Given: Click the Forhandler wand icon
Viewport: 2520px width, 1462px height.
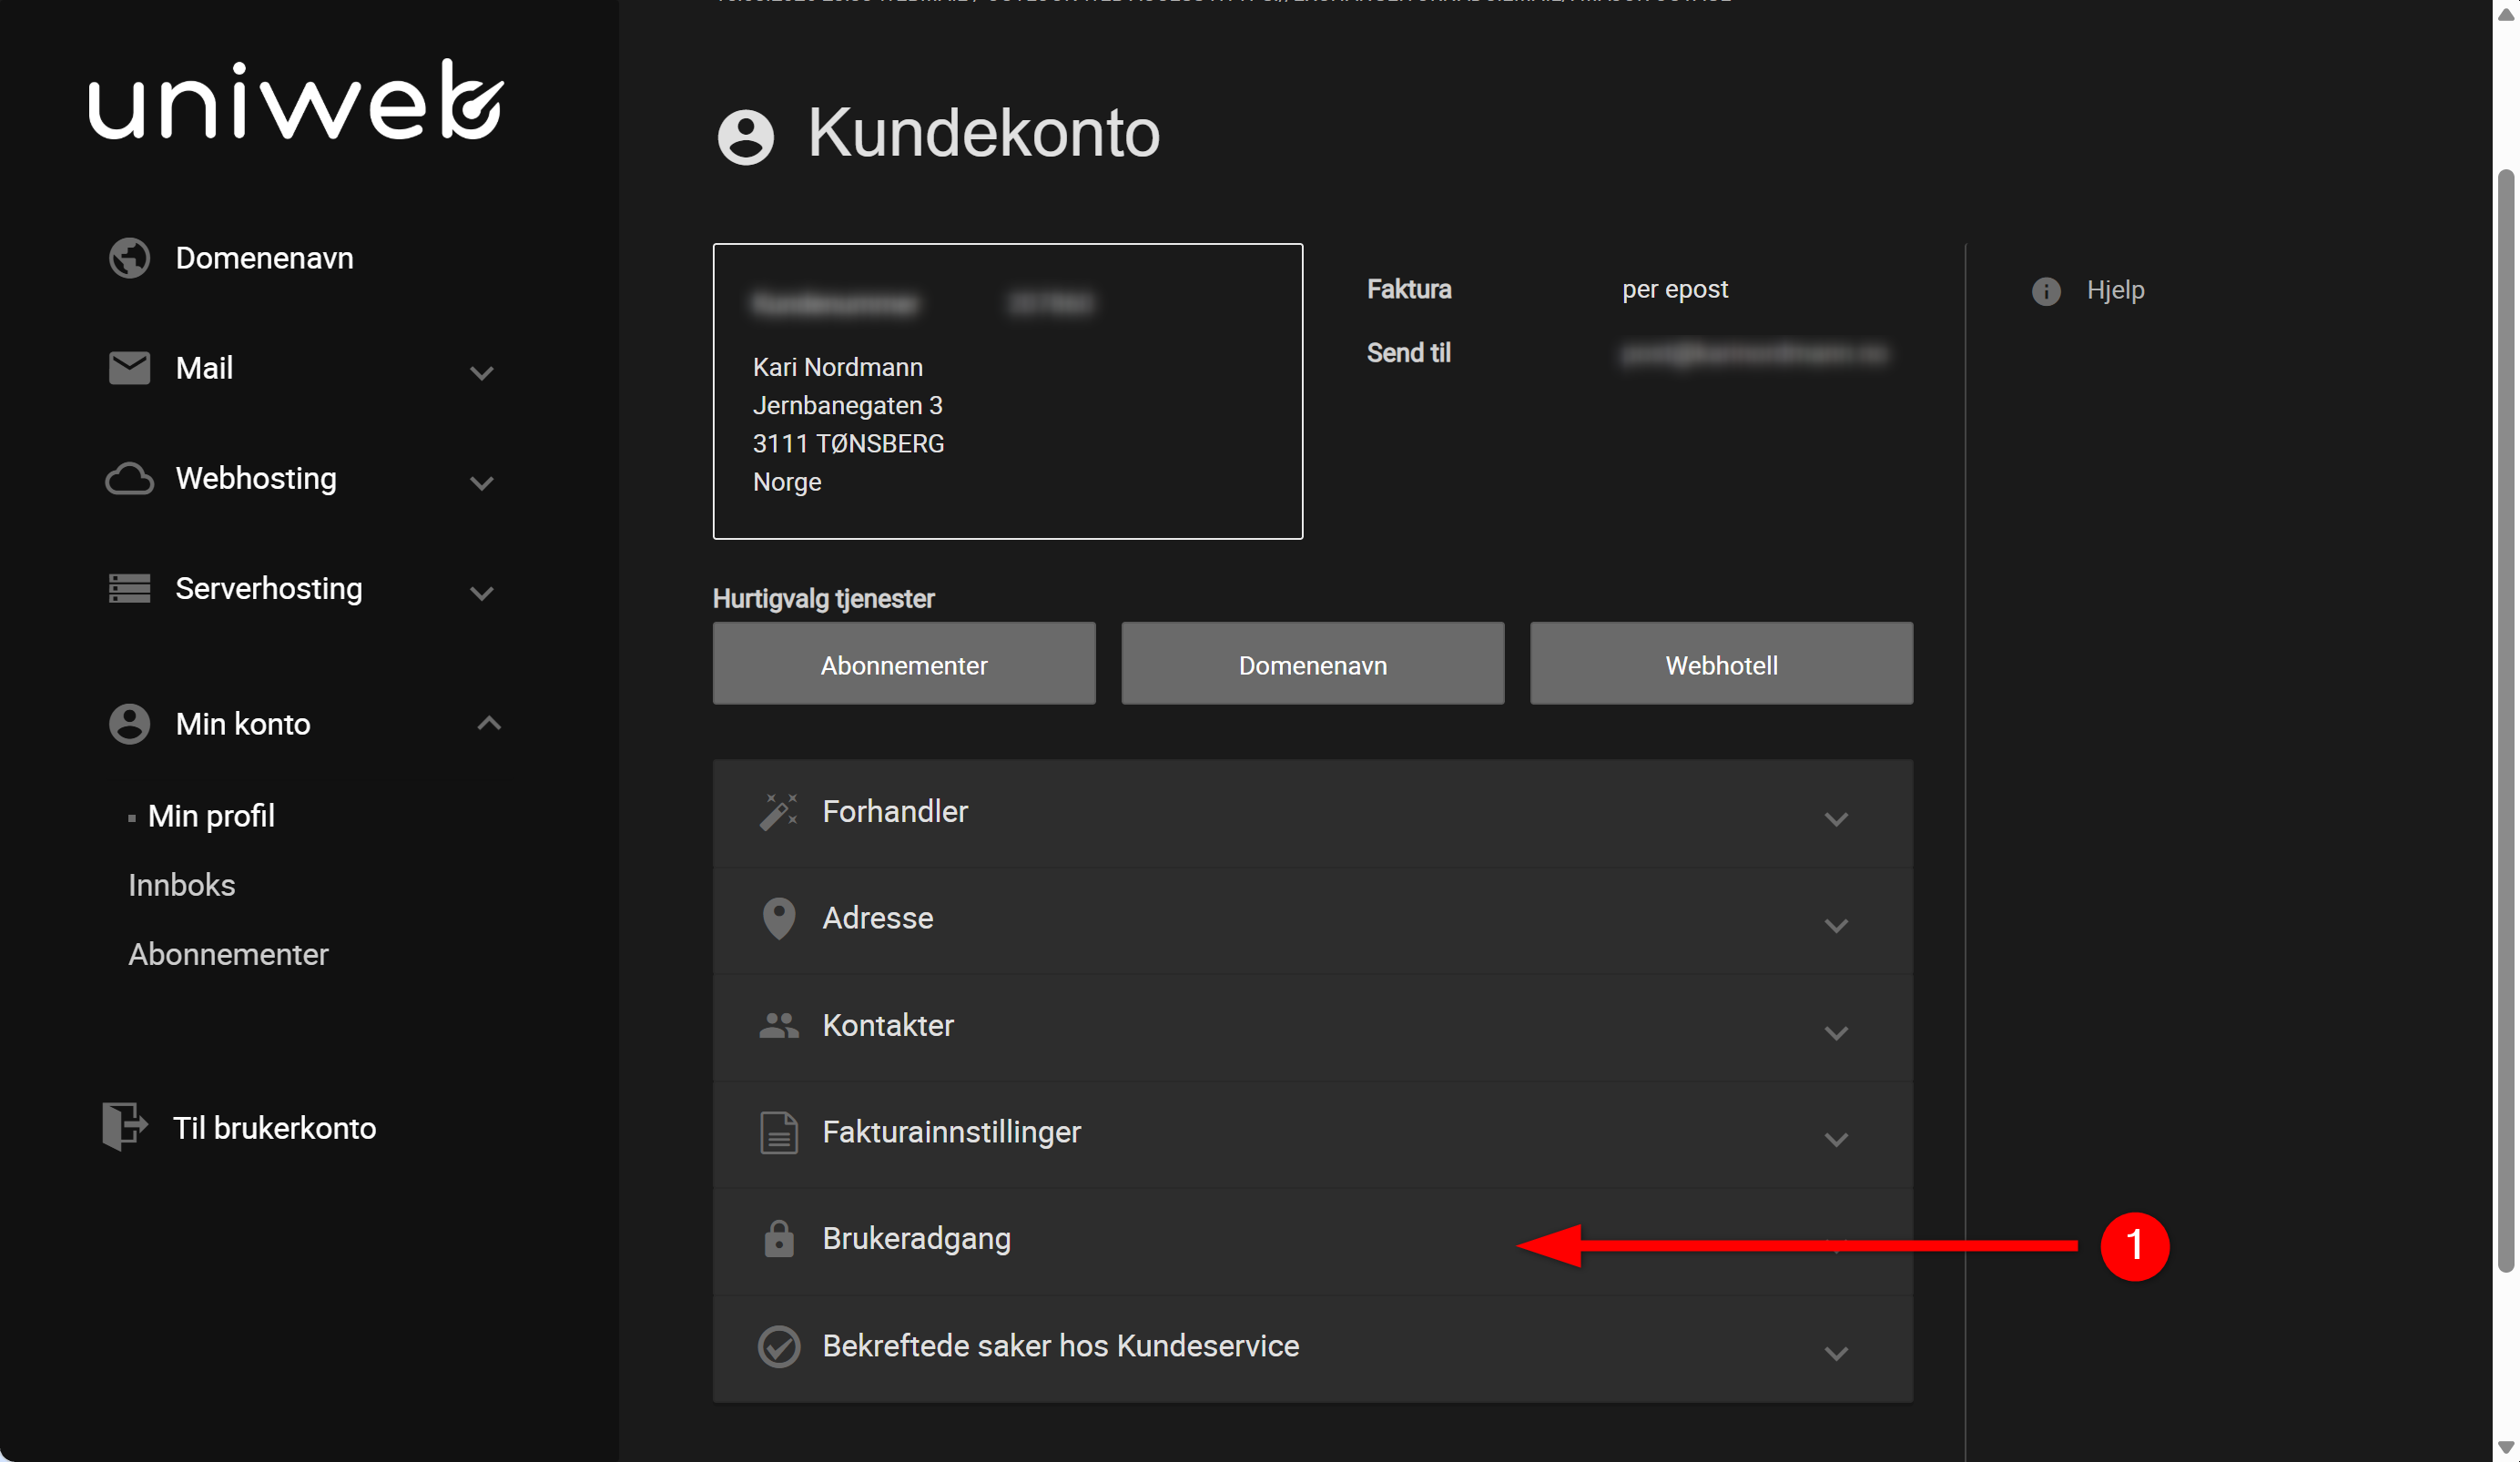Looking at the screenshot, I should point(778,812).
